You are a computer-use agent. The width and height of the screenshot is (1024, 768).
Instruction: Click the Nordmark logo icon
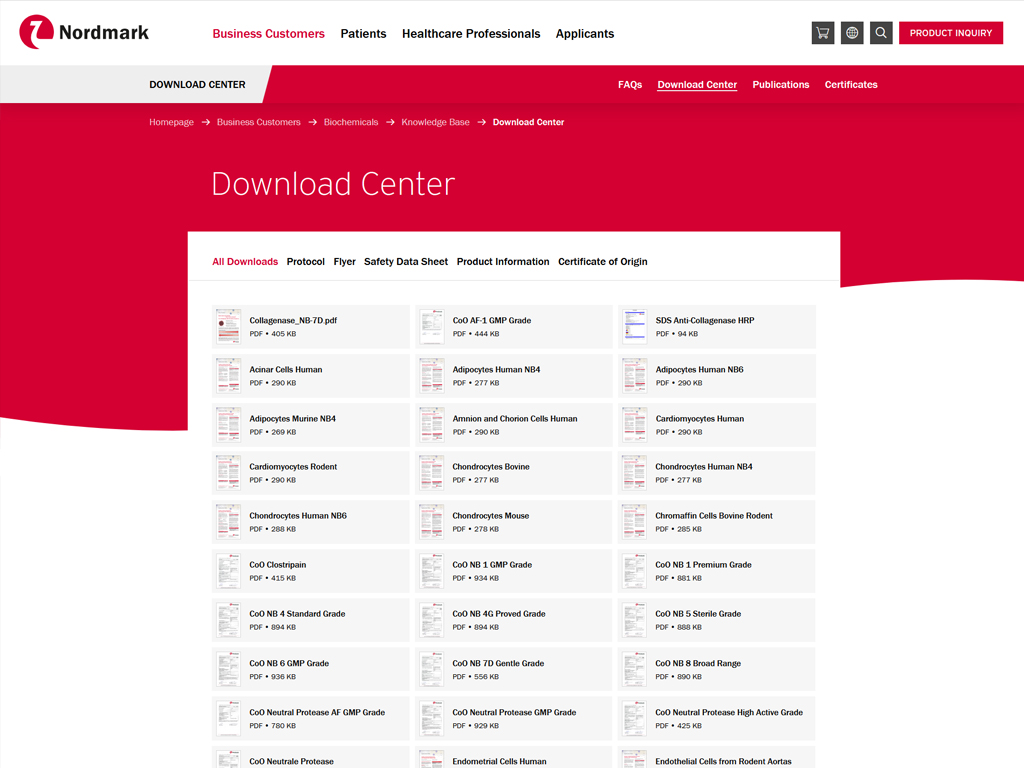pyautogui.click(x=37, y=33)
